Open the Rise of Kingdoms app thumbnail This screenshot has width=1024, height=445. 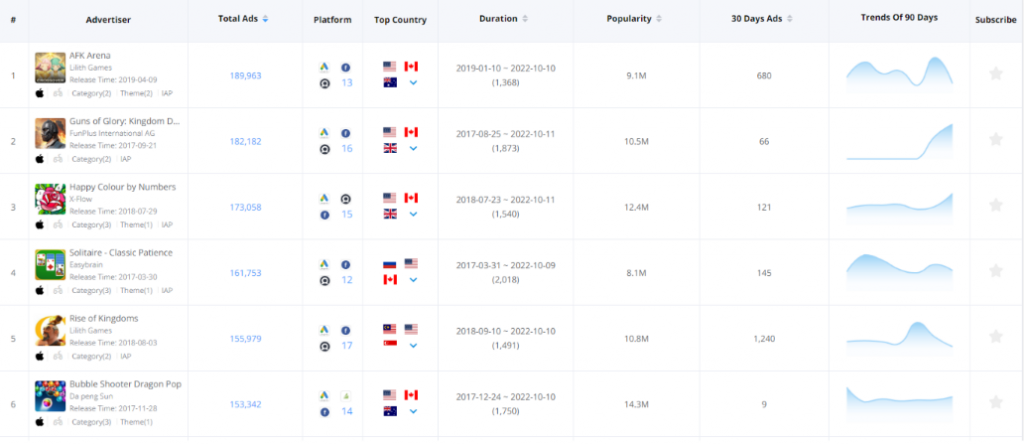(x=50, y=331)
